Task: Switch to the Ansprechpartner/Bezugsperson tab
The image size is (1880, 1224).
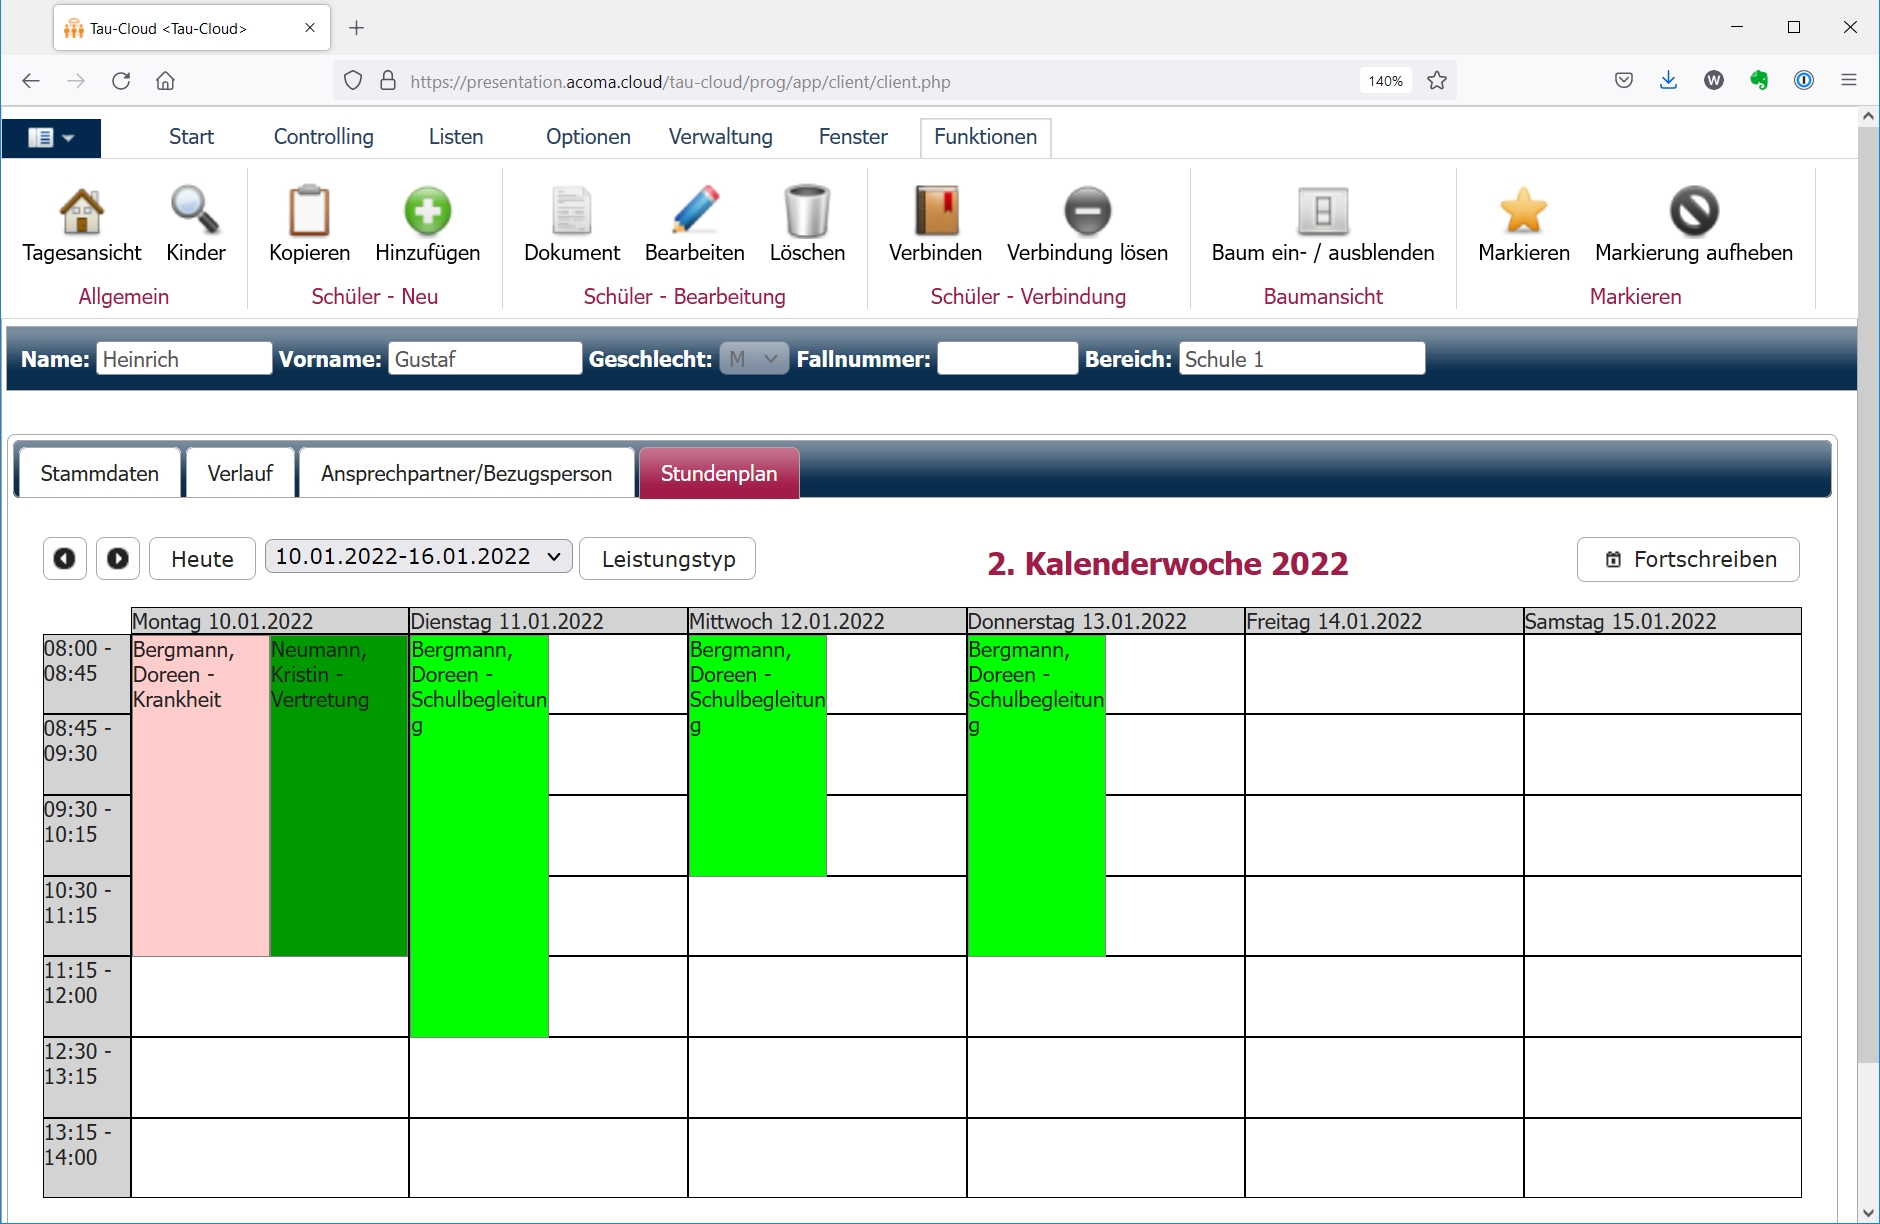Action: pyautogui.click(x=467, y=473)
